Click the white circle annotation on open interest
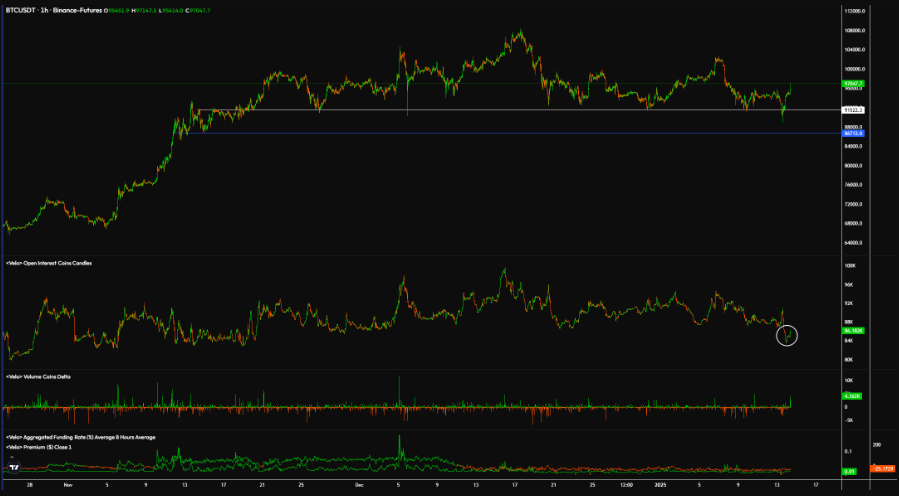The width and height of the screenshot is (899, 496). point(789,335)
